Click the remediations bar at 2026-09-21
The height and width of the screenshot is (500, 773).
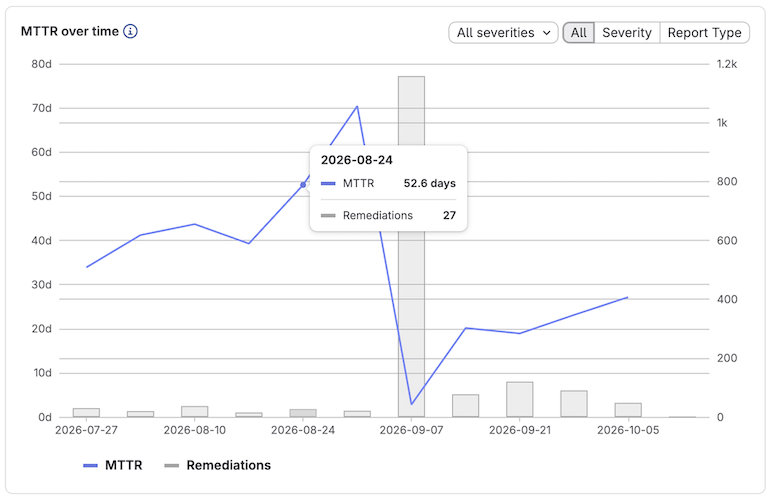[520, 399]
